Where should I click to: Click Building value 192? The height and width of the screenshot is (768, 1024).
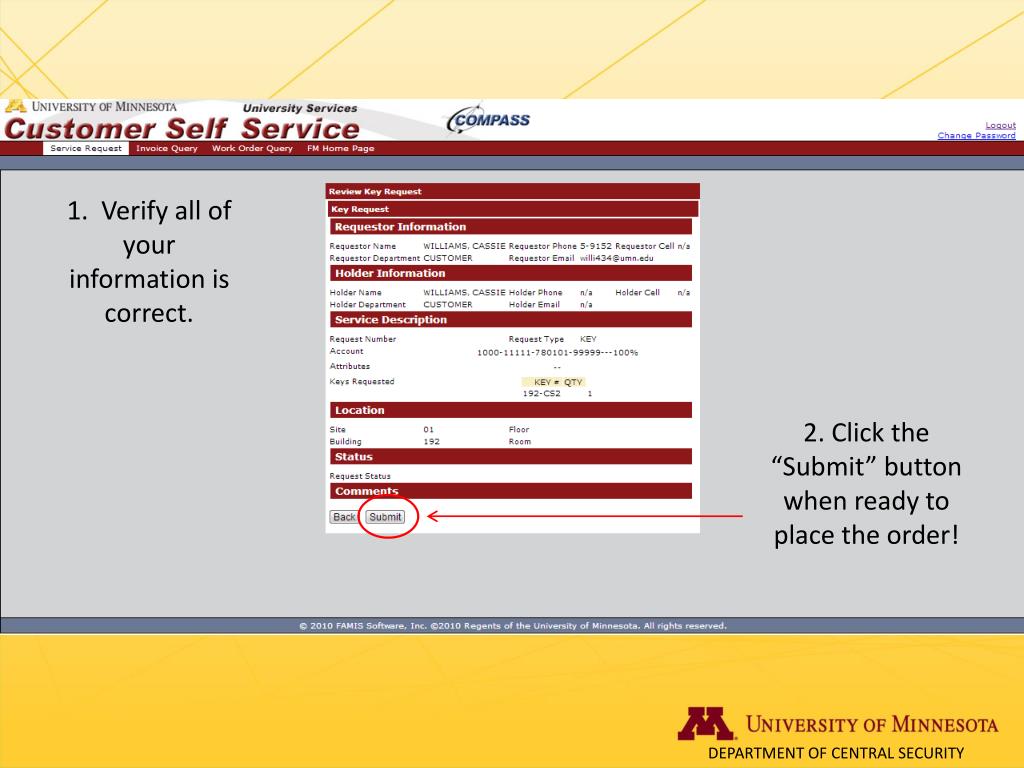click(431, 441)
